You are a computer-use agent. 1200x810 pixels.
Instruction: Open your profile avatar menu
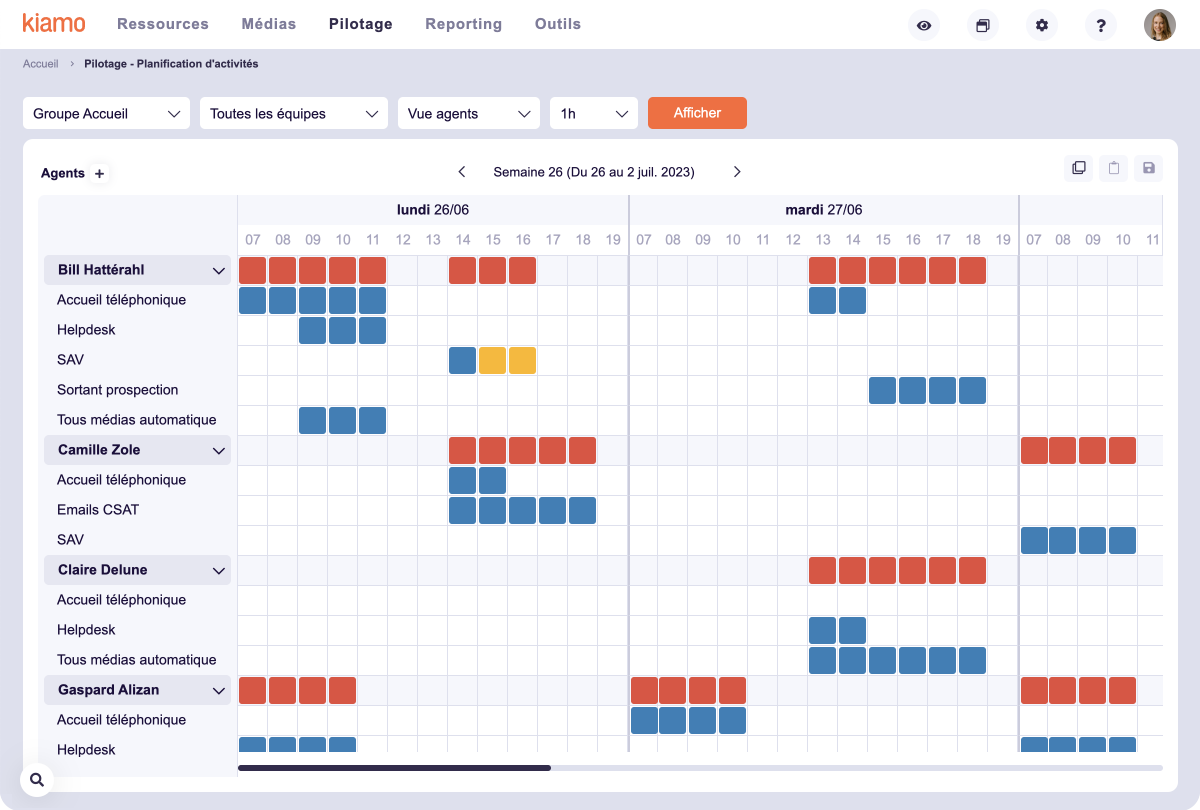coord(1159,25)
